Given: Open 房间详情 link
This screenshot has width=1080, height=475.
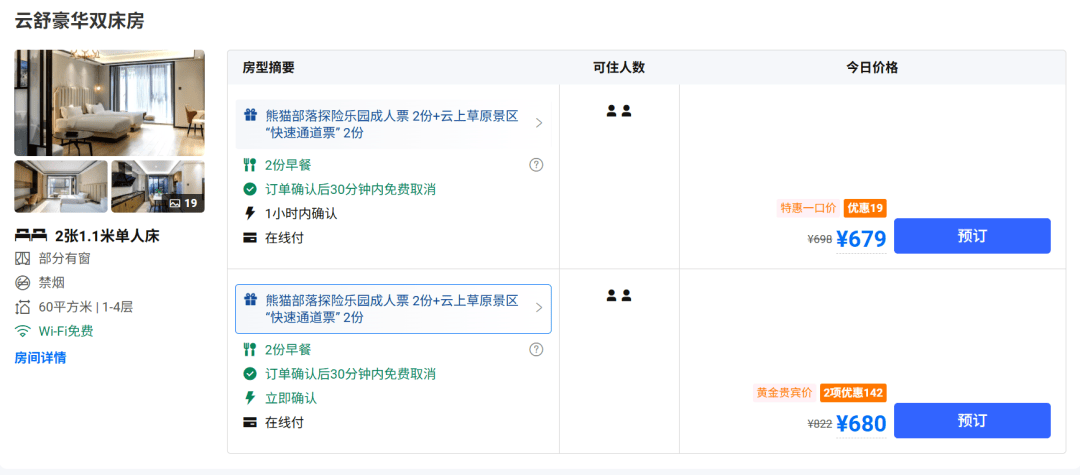Looking at the screenshot, I should [x=41, y=358].
